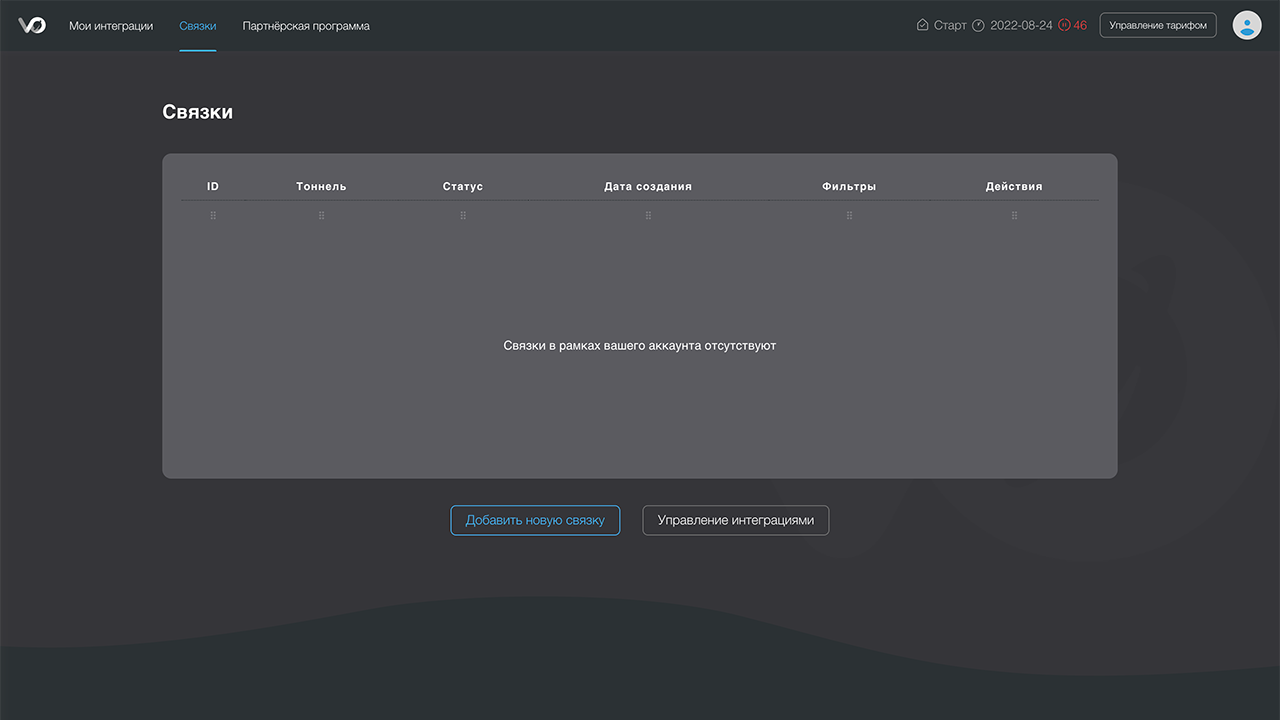This screenshot has height=720, width=1280.
Task: Click the Старт tariff plan icon
Action: (x=922, y=25)
